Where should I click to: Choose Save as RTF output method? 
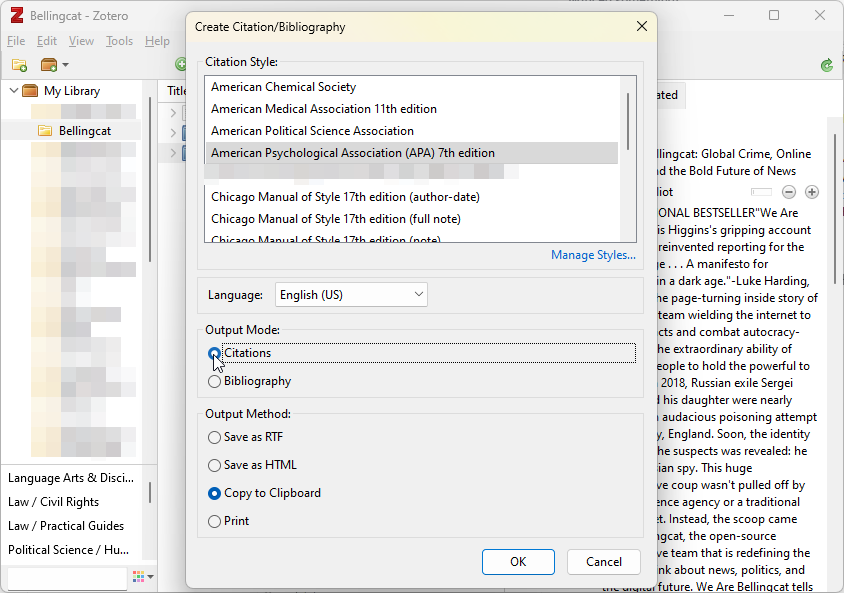click(x=214, y=437)
